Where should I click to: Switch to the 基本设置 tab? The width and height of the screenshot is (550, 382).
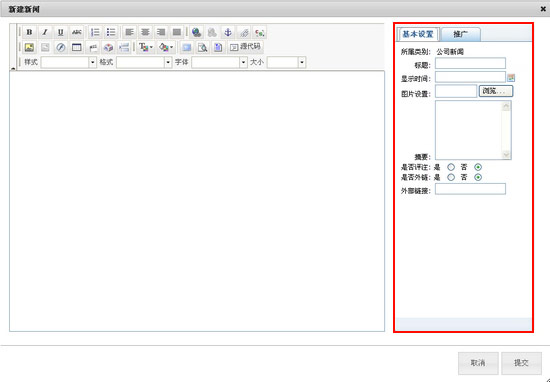[418, 34]
